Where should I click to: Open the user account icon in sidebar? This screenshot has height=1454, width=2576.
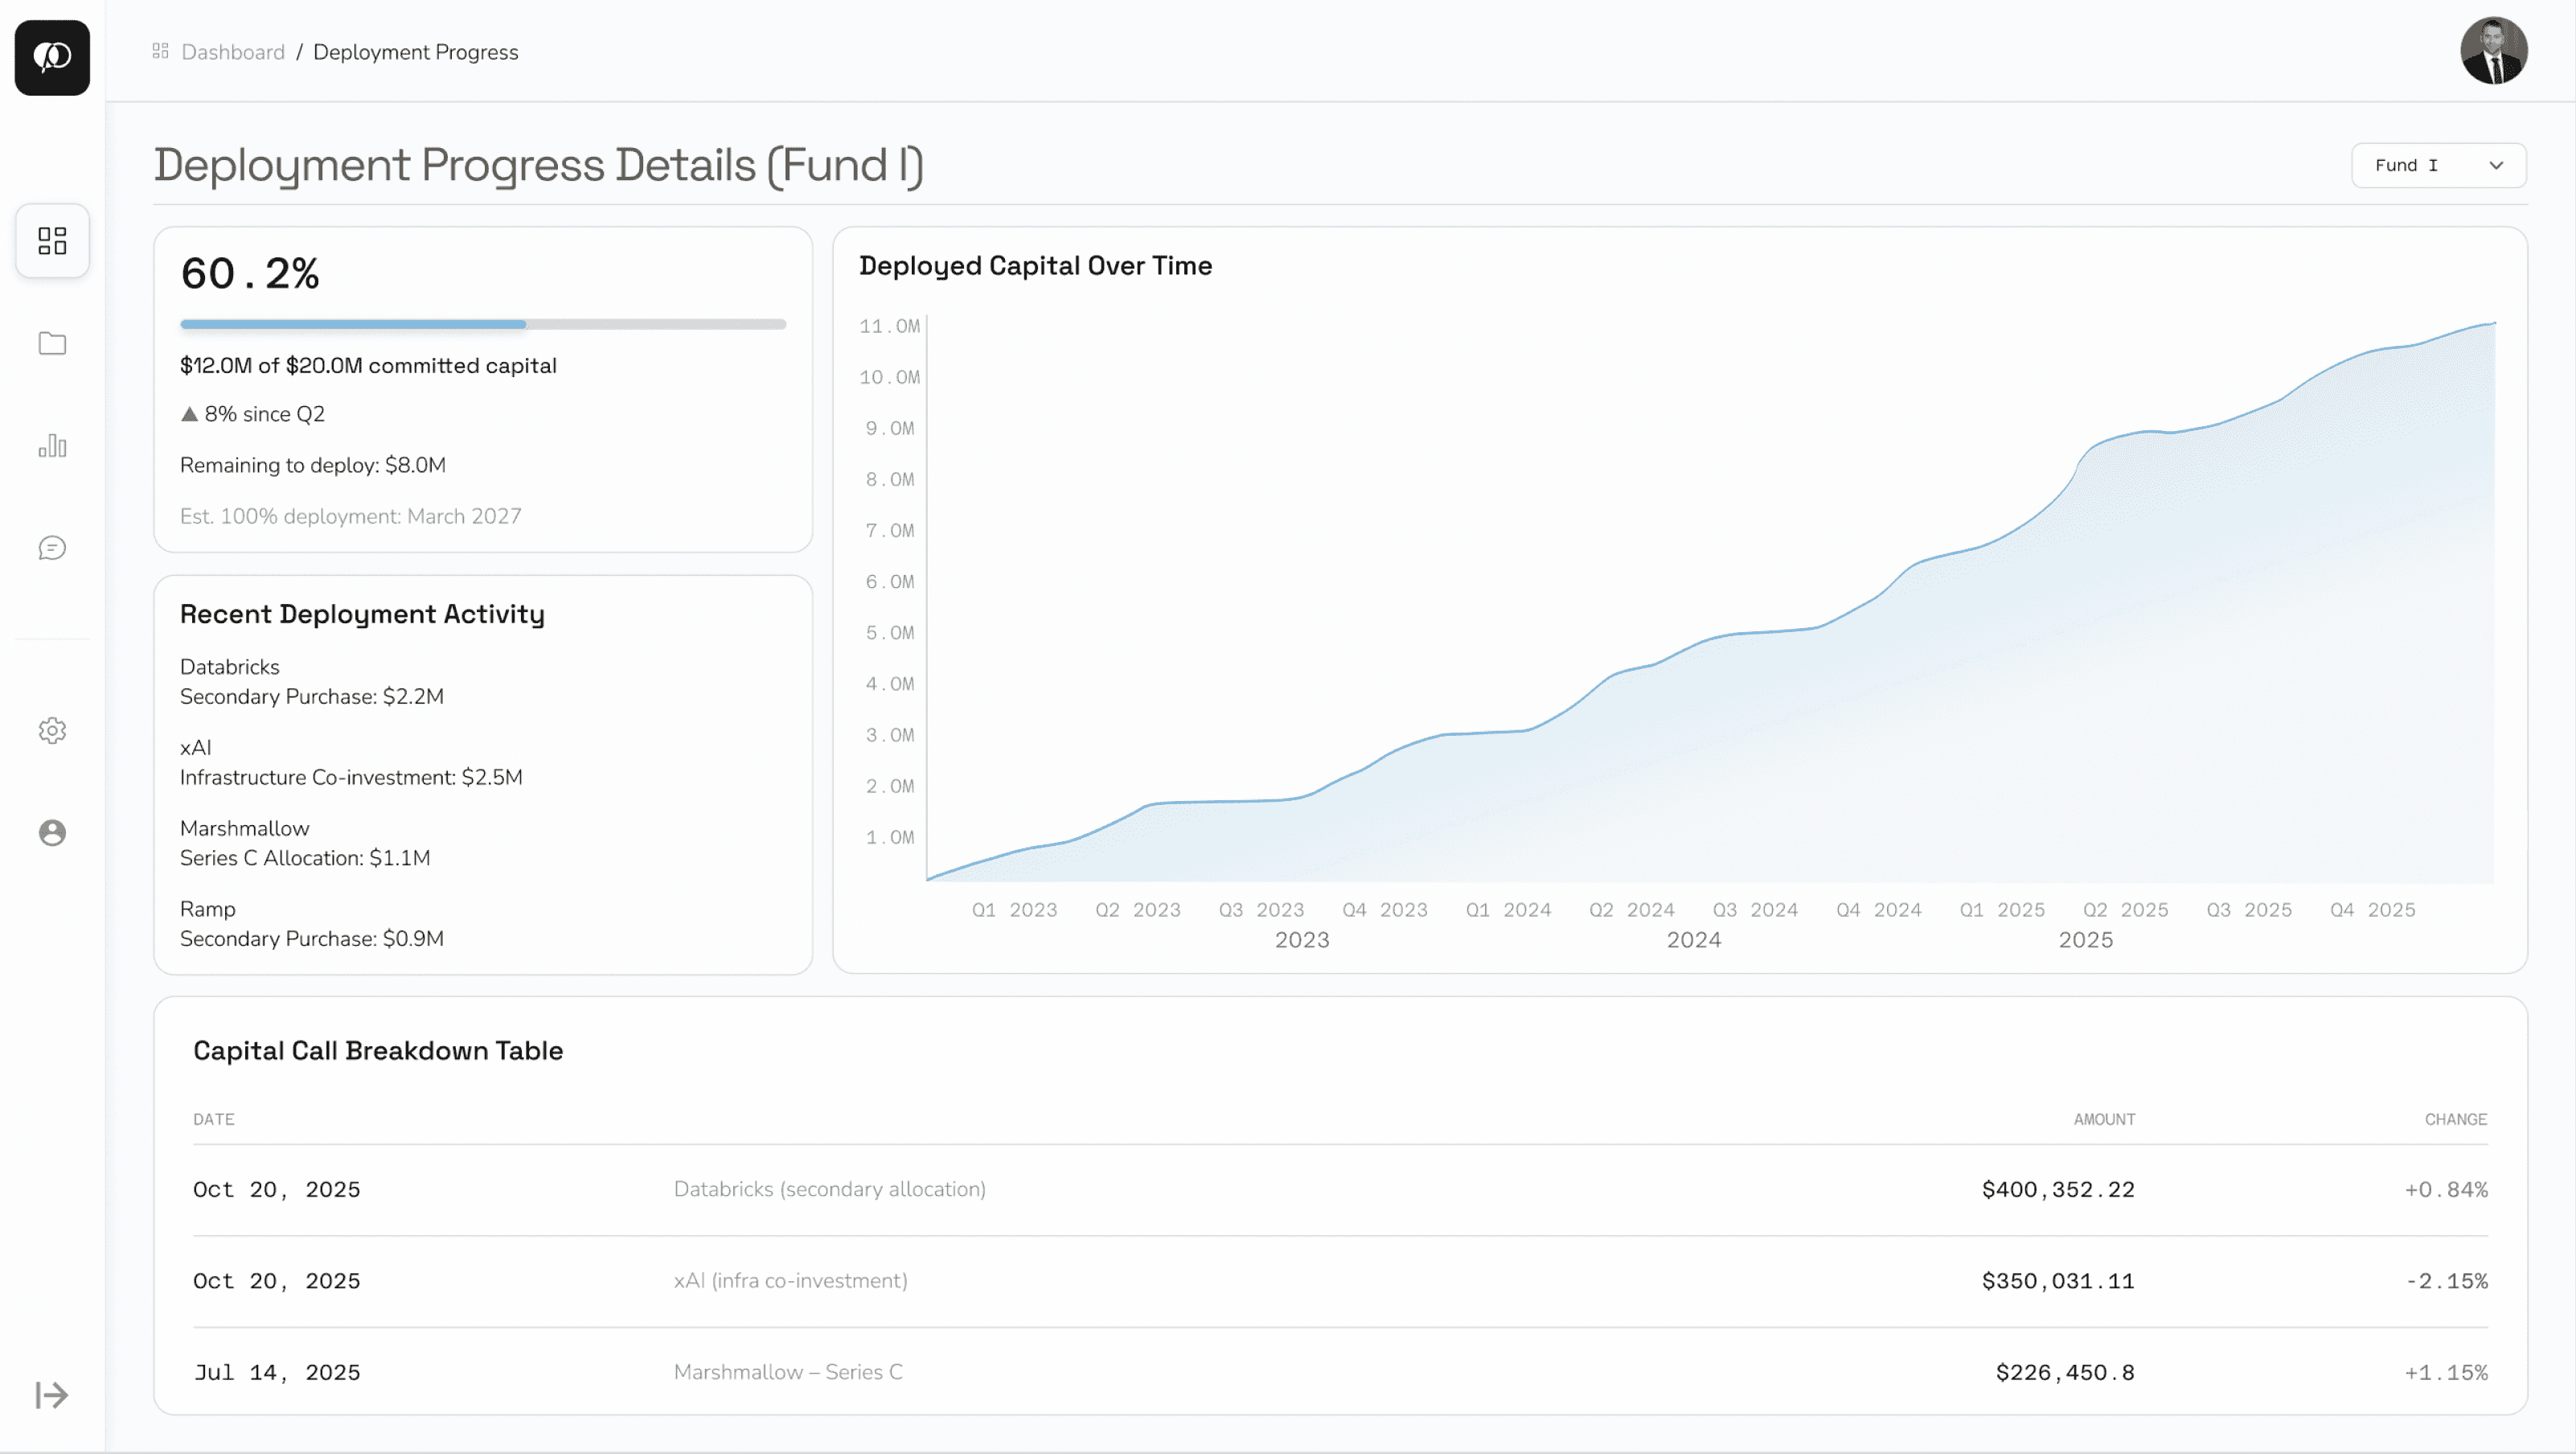tap(52, 833)
